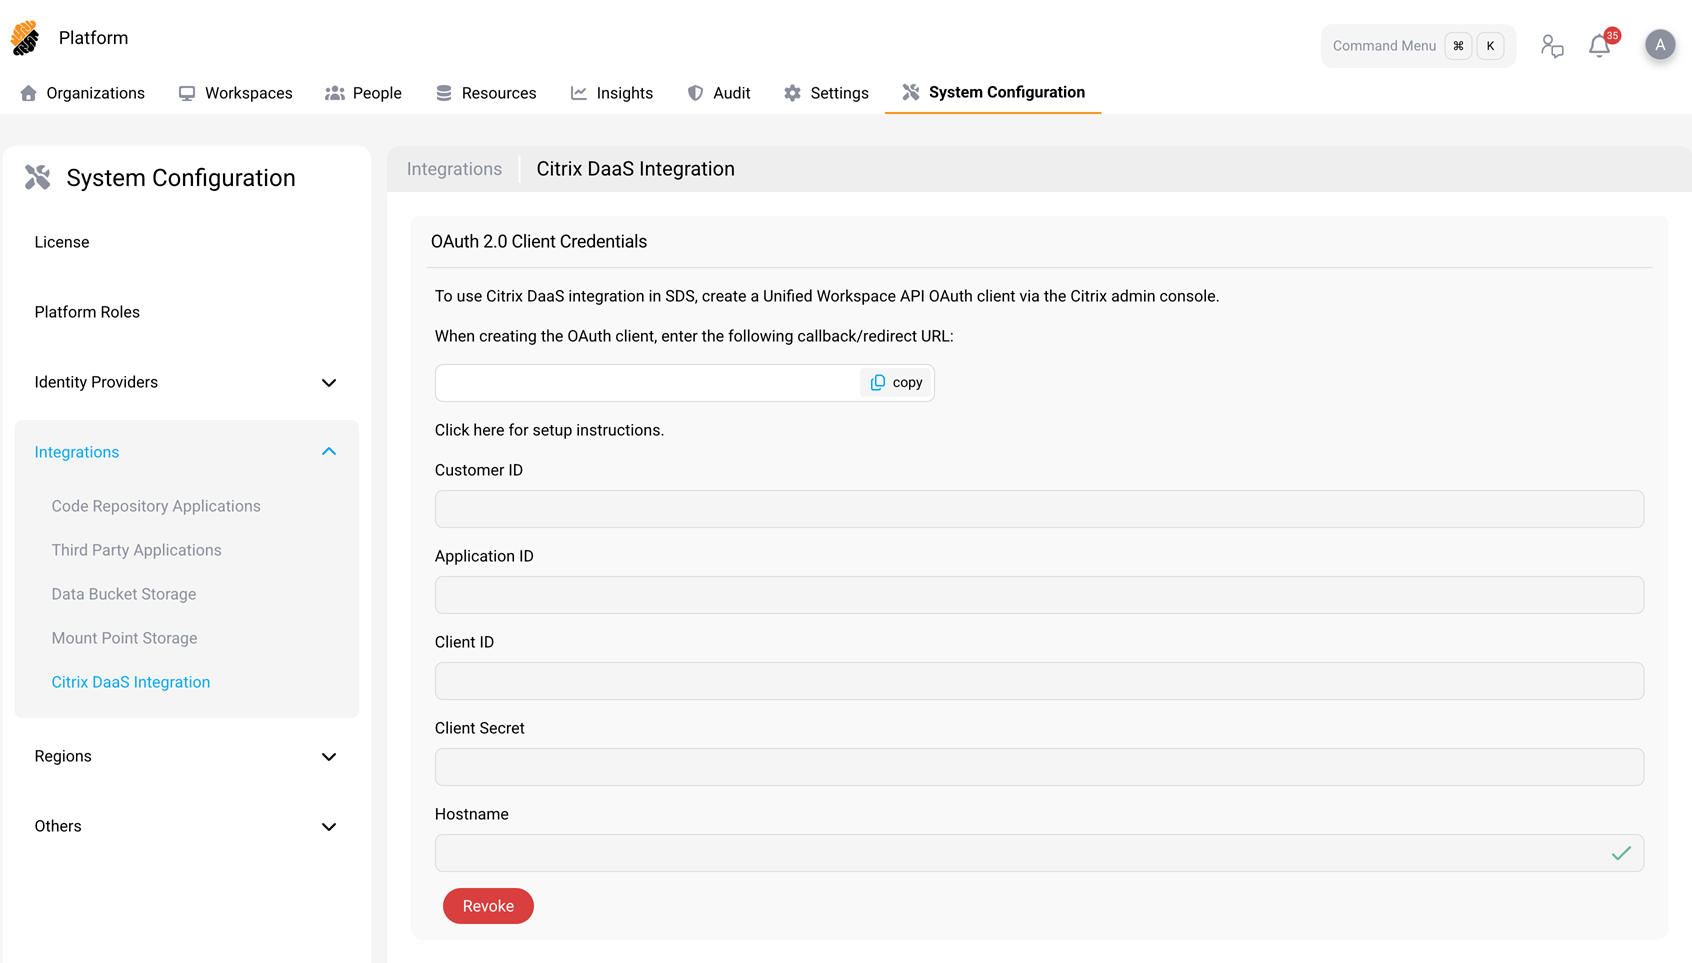Viewport: 1692px width, 963px height.
Task: Click the Hostname green checkmark icon
Action: pyautogui.click(x=1621, y=853)
